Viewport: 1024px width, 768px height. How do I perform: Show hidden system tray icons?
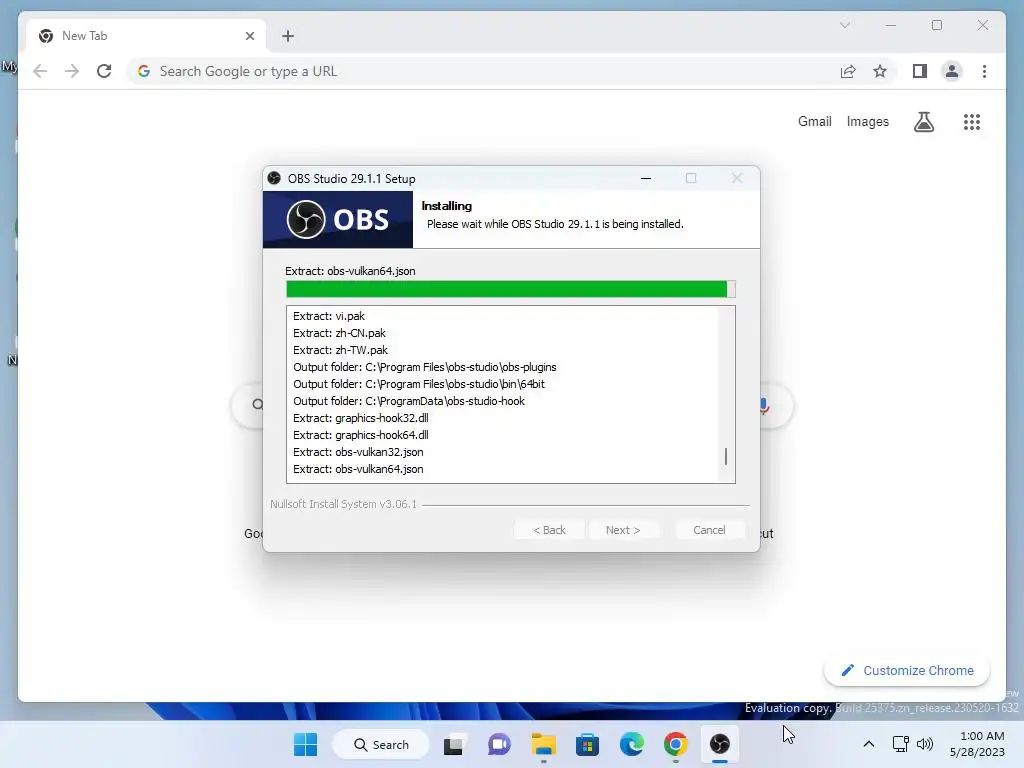869,744
